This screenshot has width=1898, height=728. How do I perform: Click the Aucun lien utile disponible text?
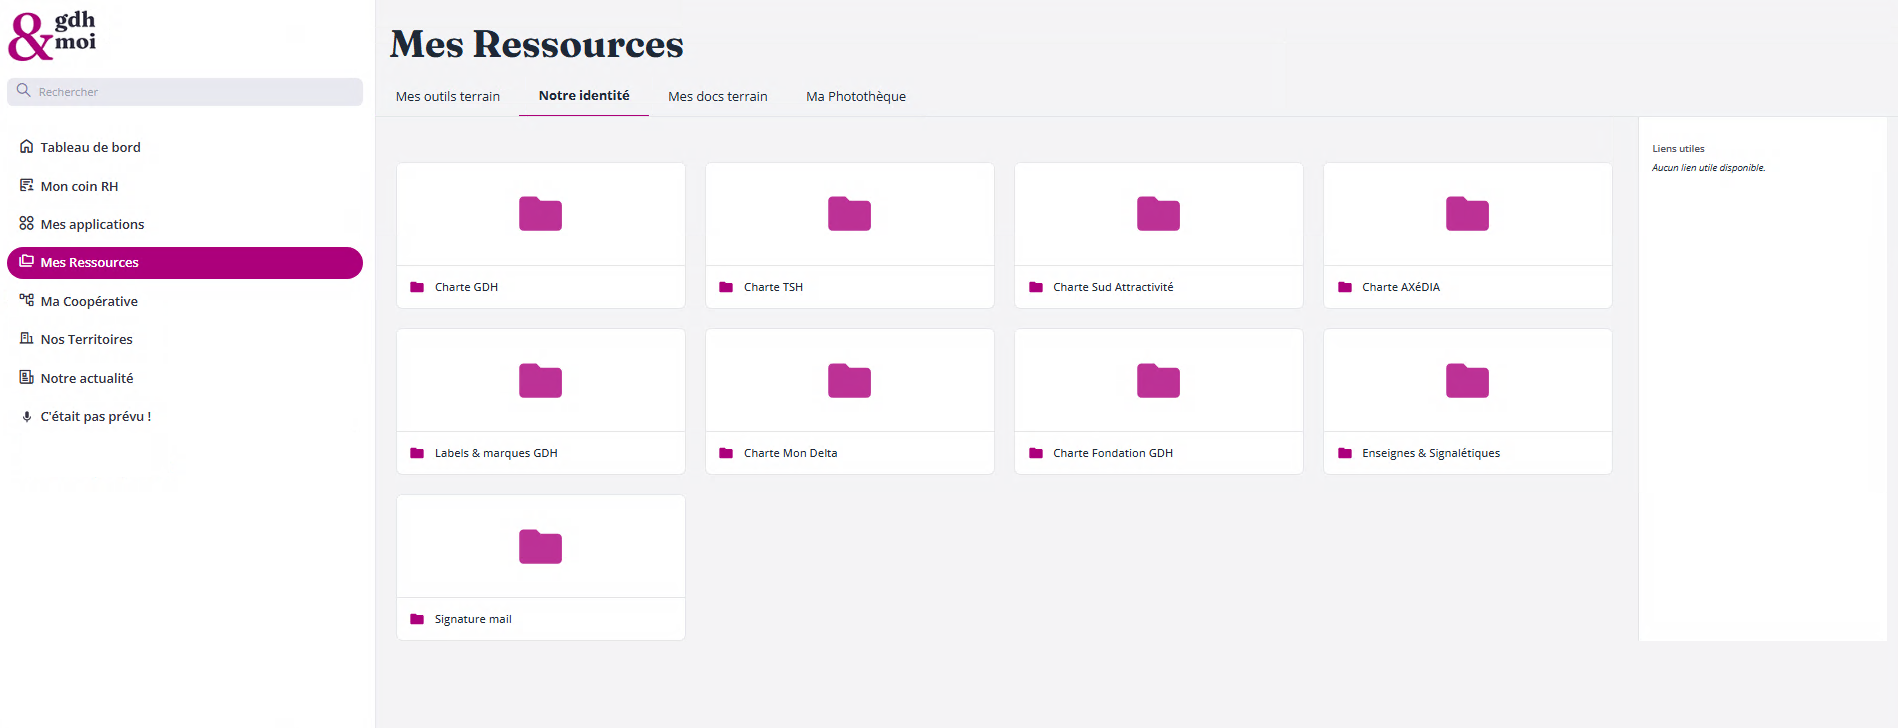tap(1708, 168)
